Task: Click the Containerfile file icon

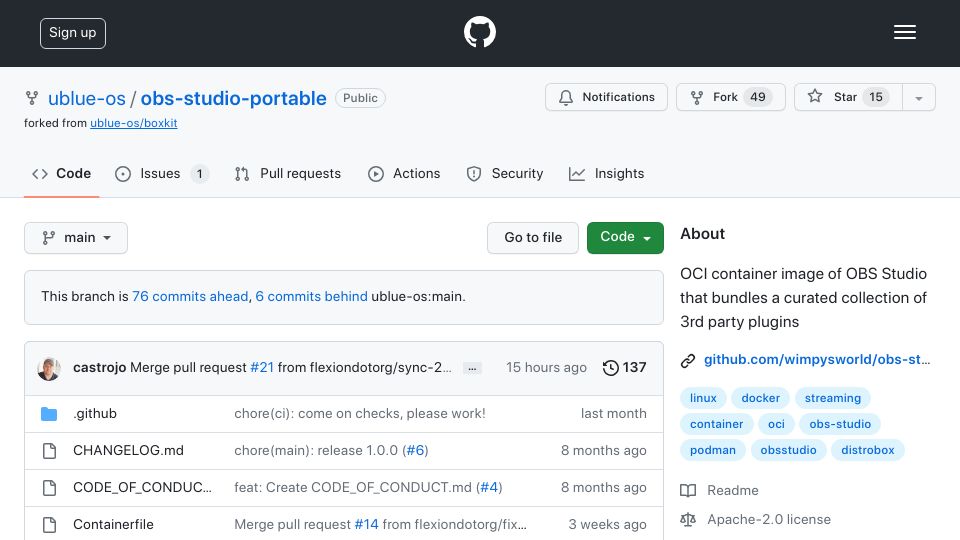Action: pyautogui.click(x=49, y=525)
